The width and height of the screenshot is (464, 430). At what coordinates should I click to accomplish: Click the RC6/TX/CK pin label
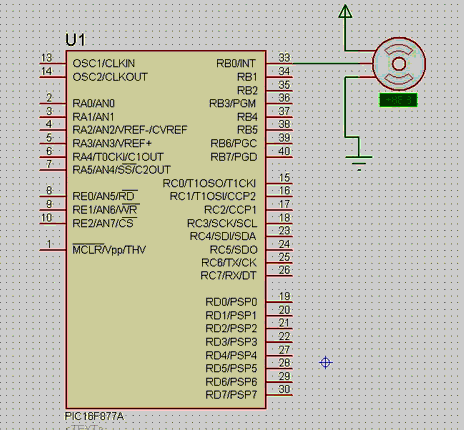(x=229, y=263)
